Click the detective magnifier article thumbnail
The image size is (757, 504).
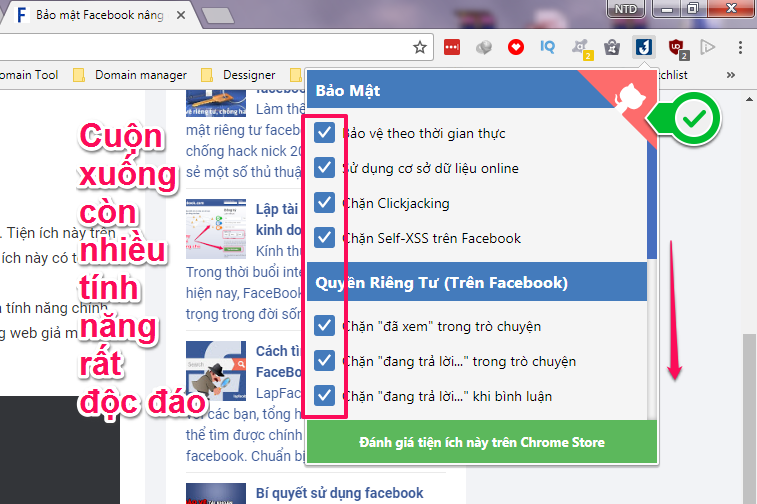216,371
